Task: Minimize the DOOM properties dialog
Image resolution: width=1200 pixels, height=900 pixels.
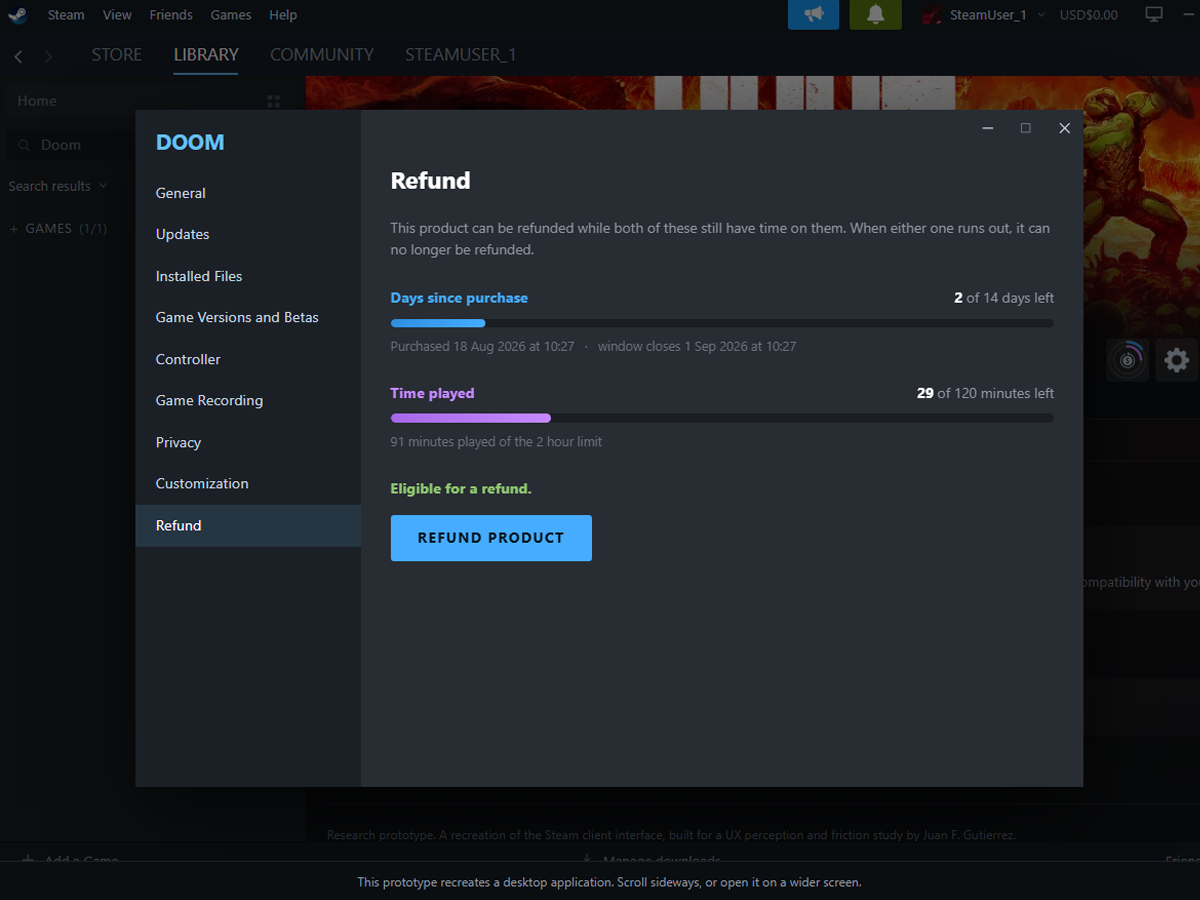Action: 987,128
